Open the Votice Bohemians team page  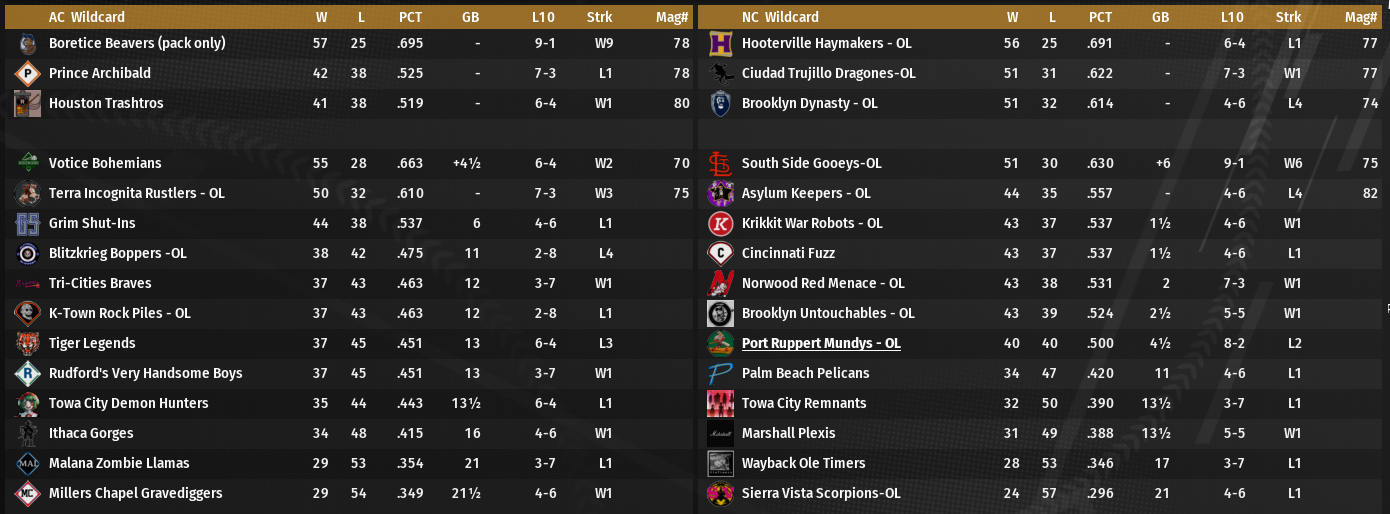point(105,164)
